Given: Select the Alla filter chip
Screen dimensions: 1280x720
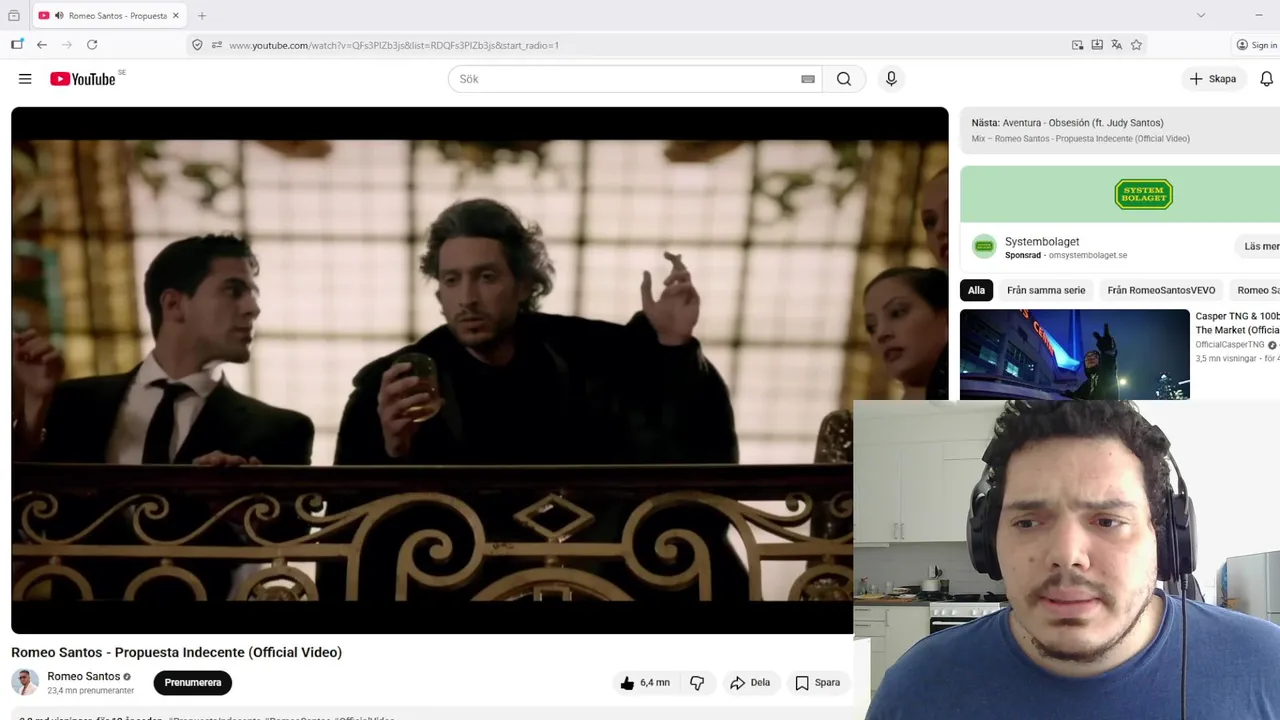Looking at the screenshot, I should point(976,290).
